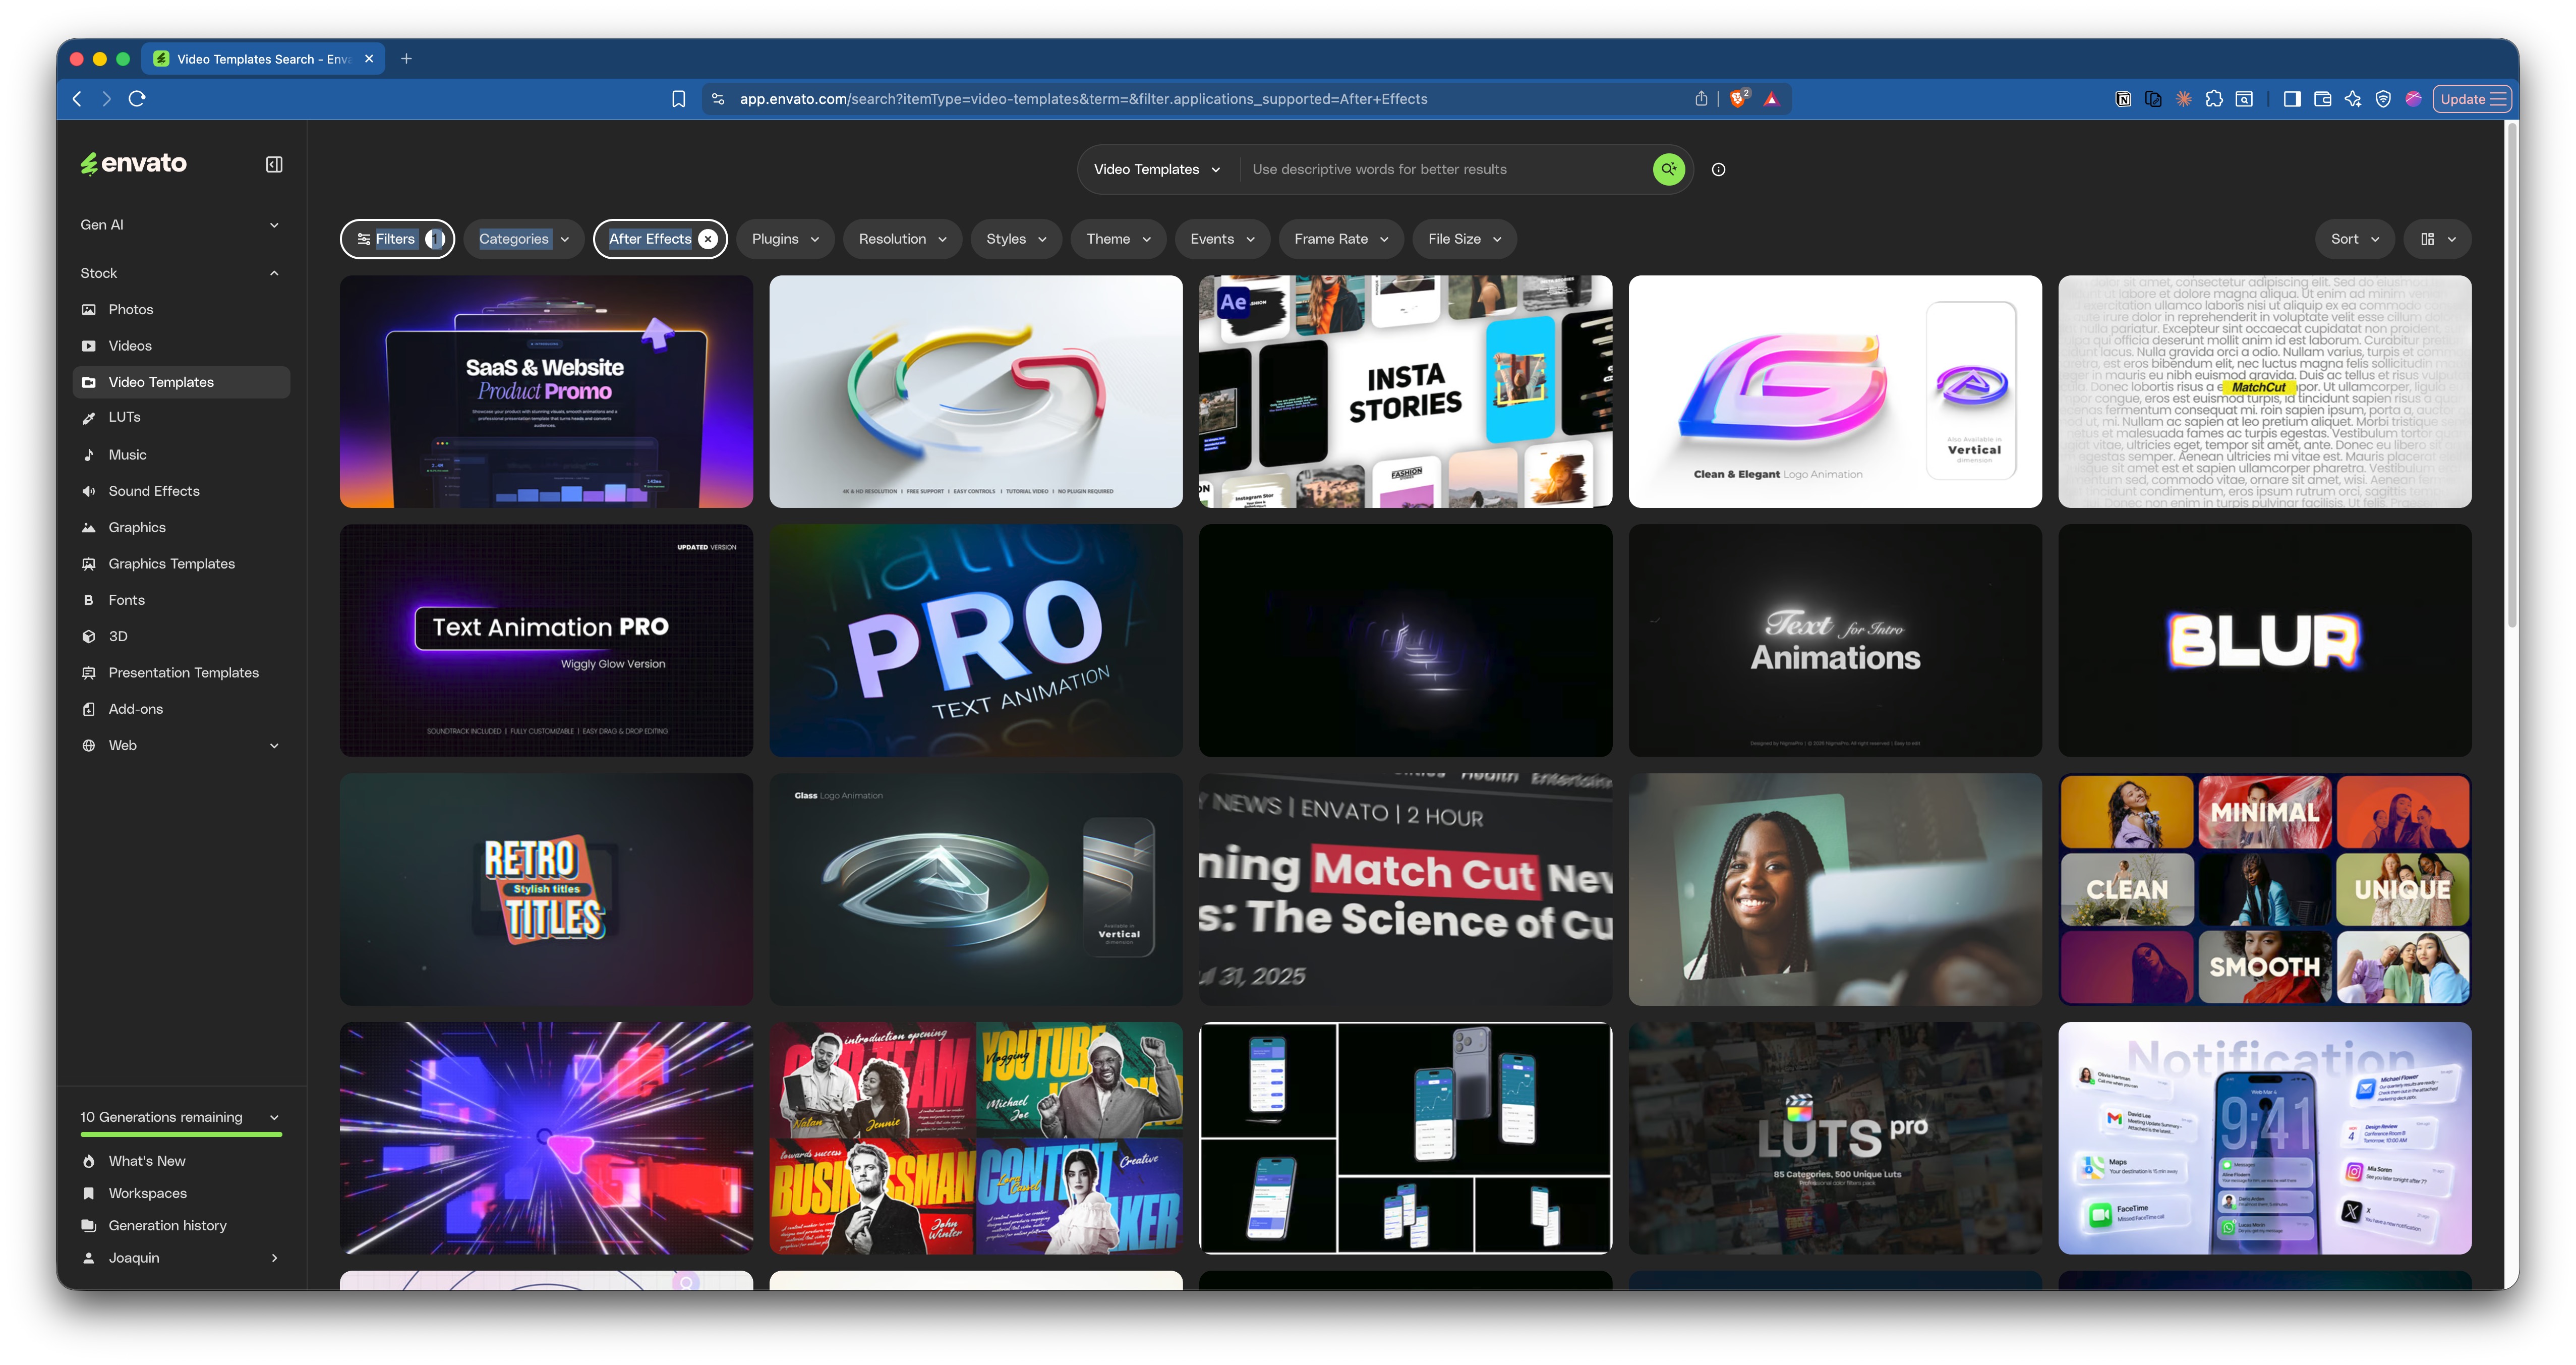Open the LUTs pro template thumbnail

[x=1835, y=1138]
